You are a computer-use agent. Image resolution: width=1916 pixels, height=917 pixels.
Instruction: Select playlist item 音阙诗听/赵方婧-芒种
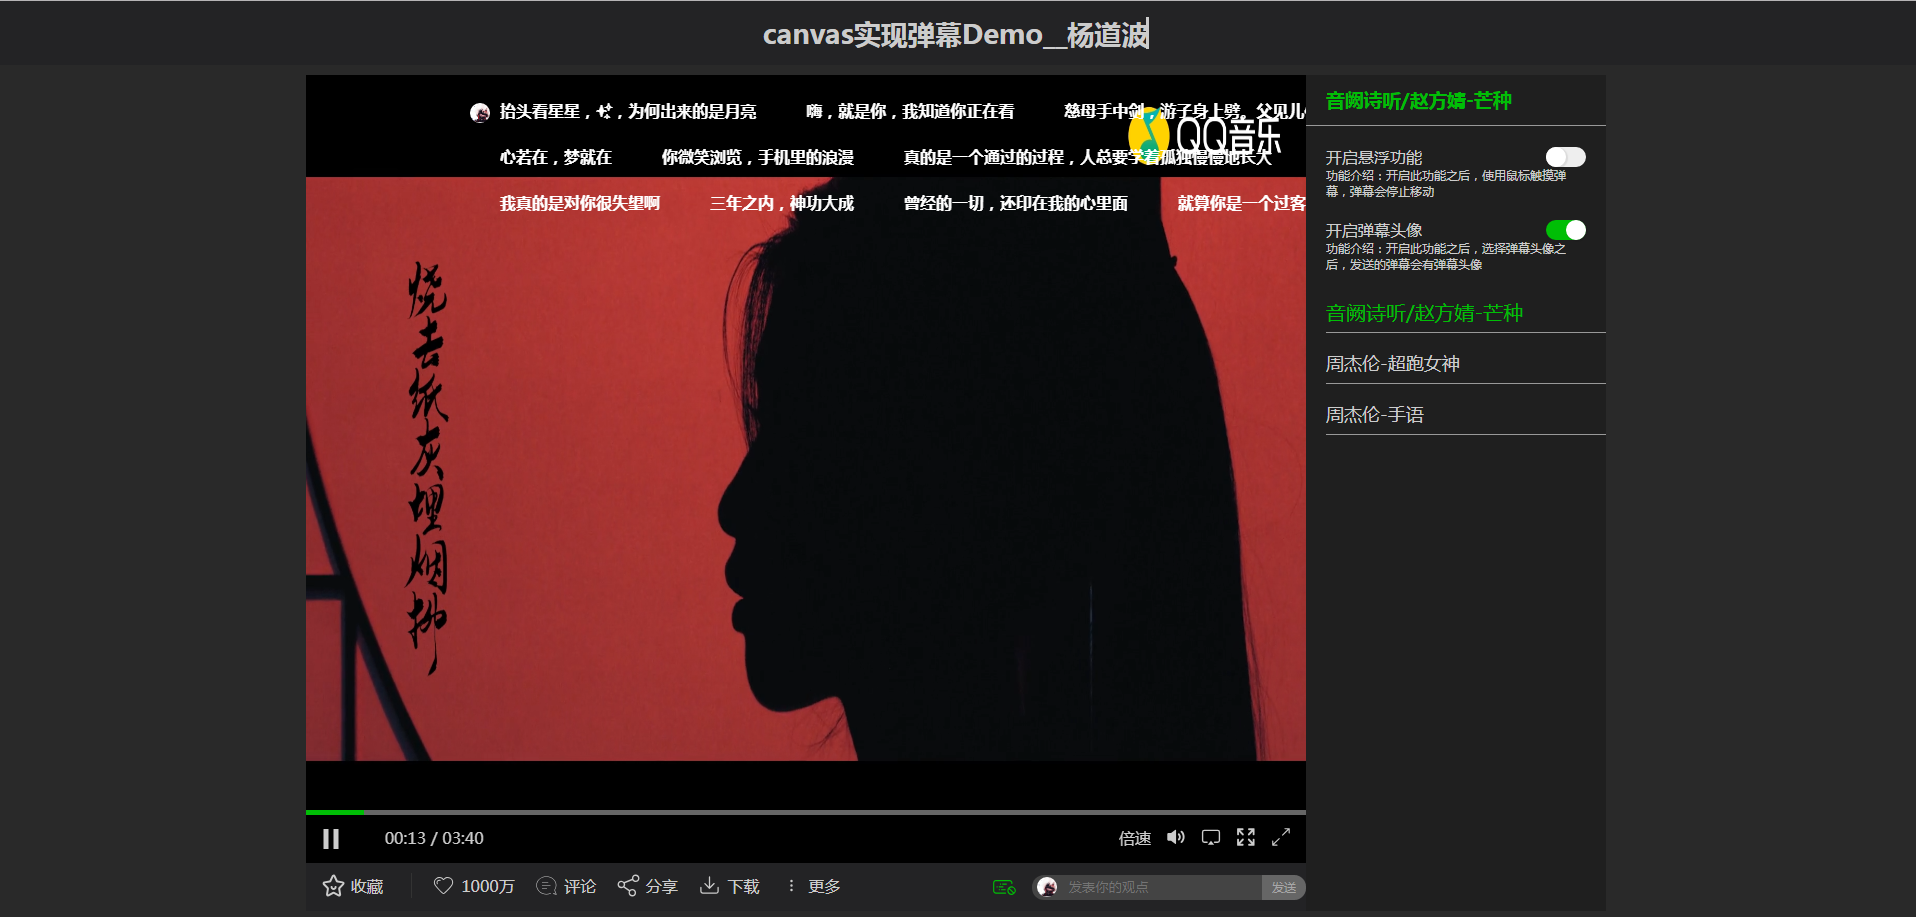(x=1465, y=313)
